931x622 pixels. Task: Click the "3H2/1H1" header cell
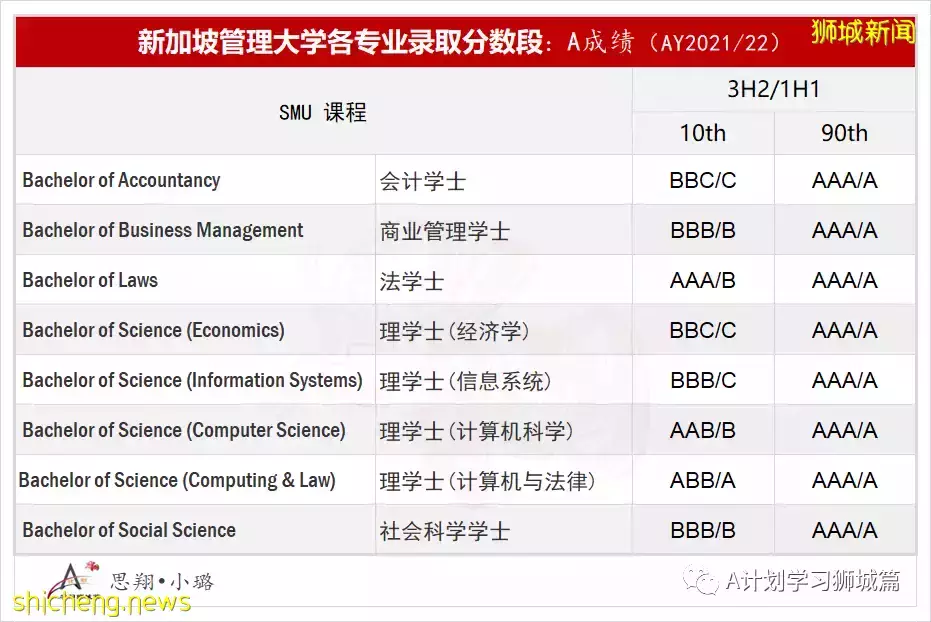pos(774,89)
